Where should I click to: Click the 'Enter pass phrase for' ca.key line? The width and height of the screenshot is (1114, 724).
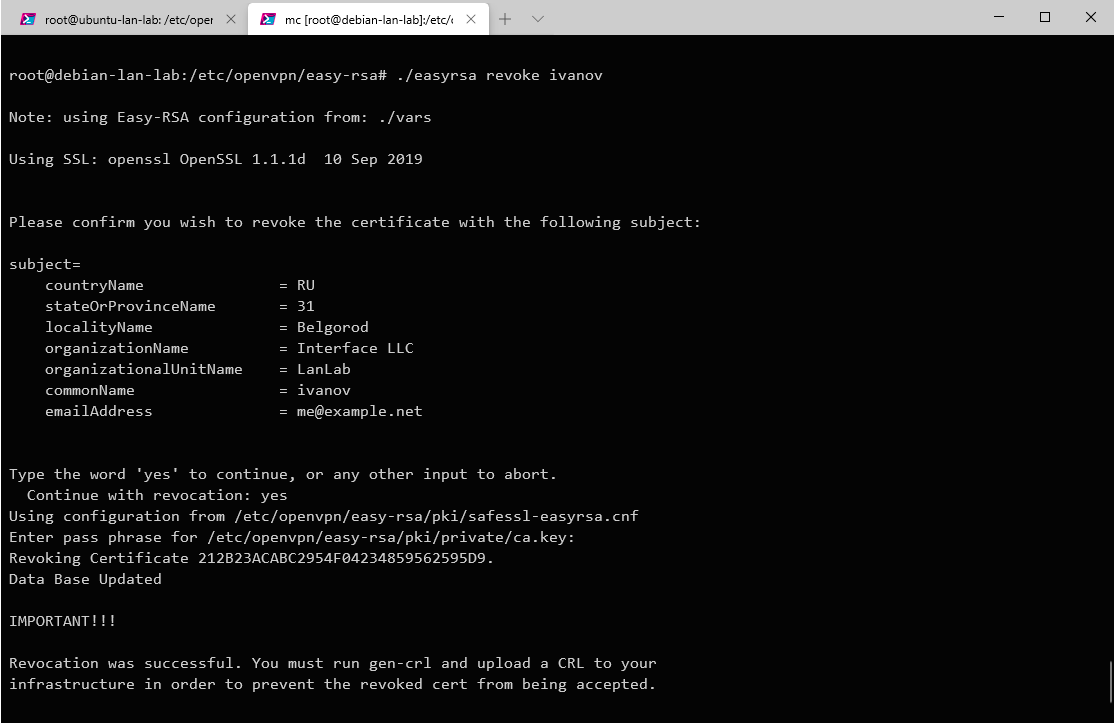(x=291, y=537)
